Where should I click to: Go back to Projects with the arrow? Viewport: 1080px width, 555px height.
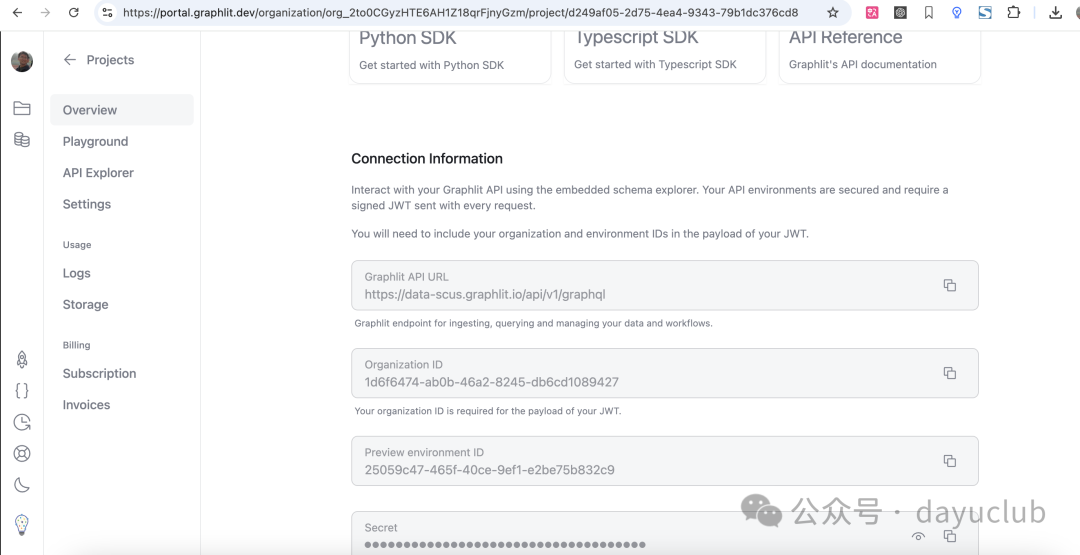click(x=70, y=60)
